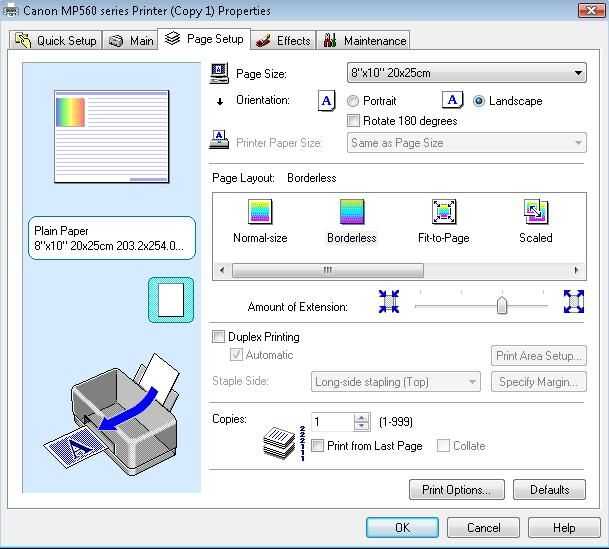Click the Landscape orientation page icon
The height and width of the screenshot is (549, 609).
452,100
